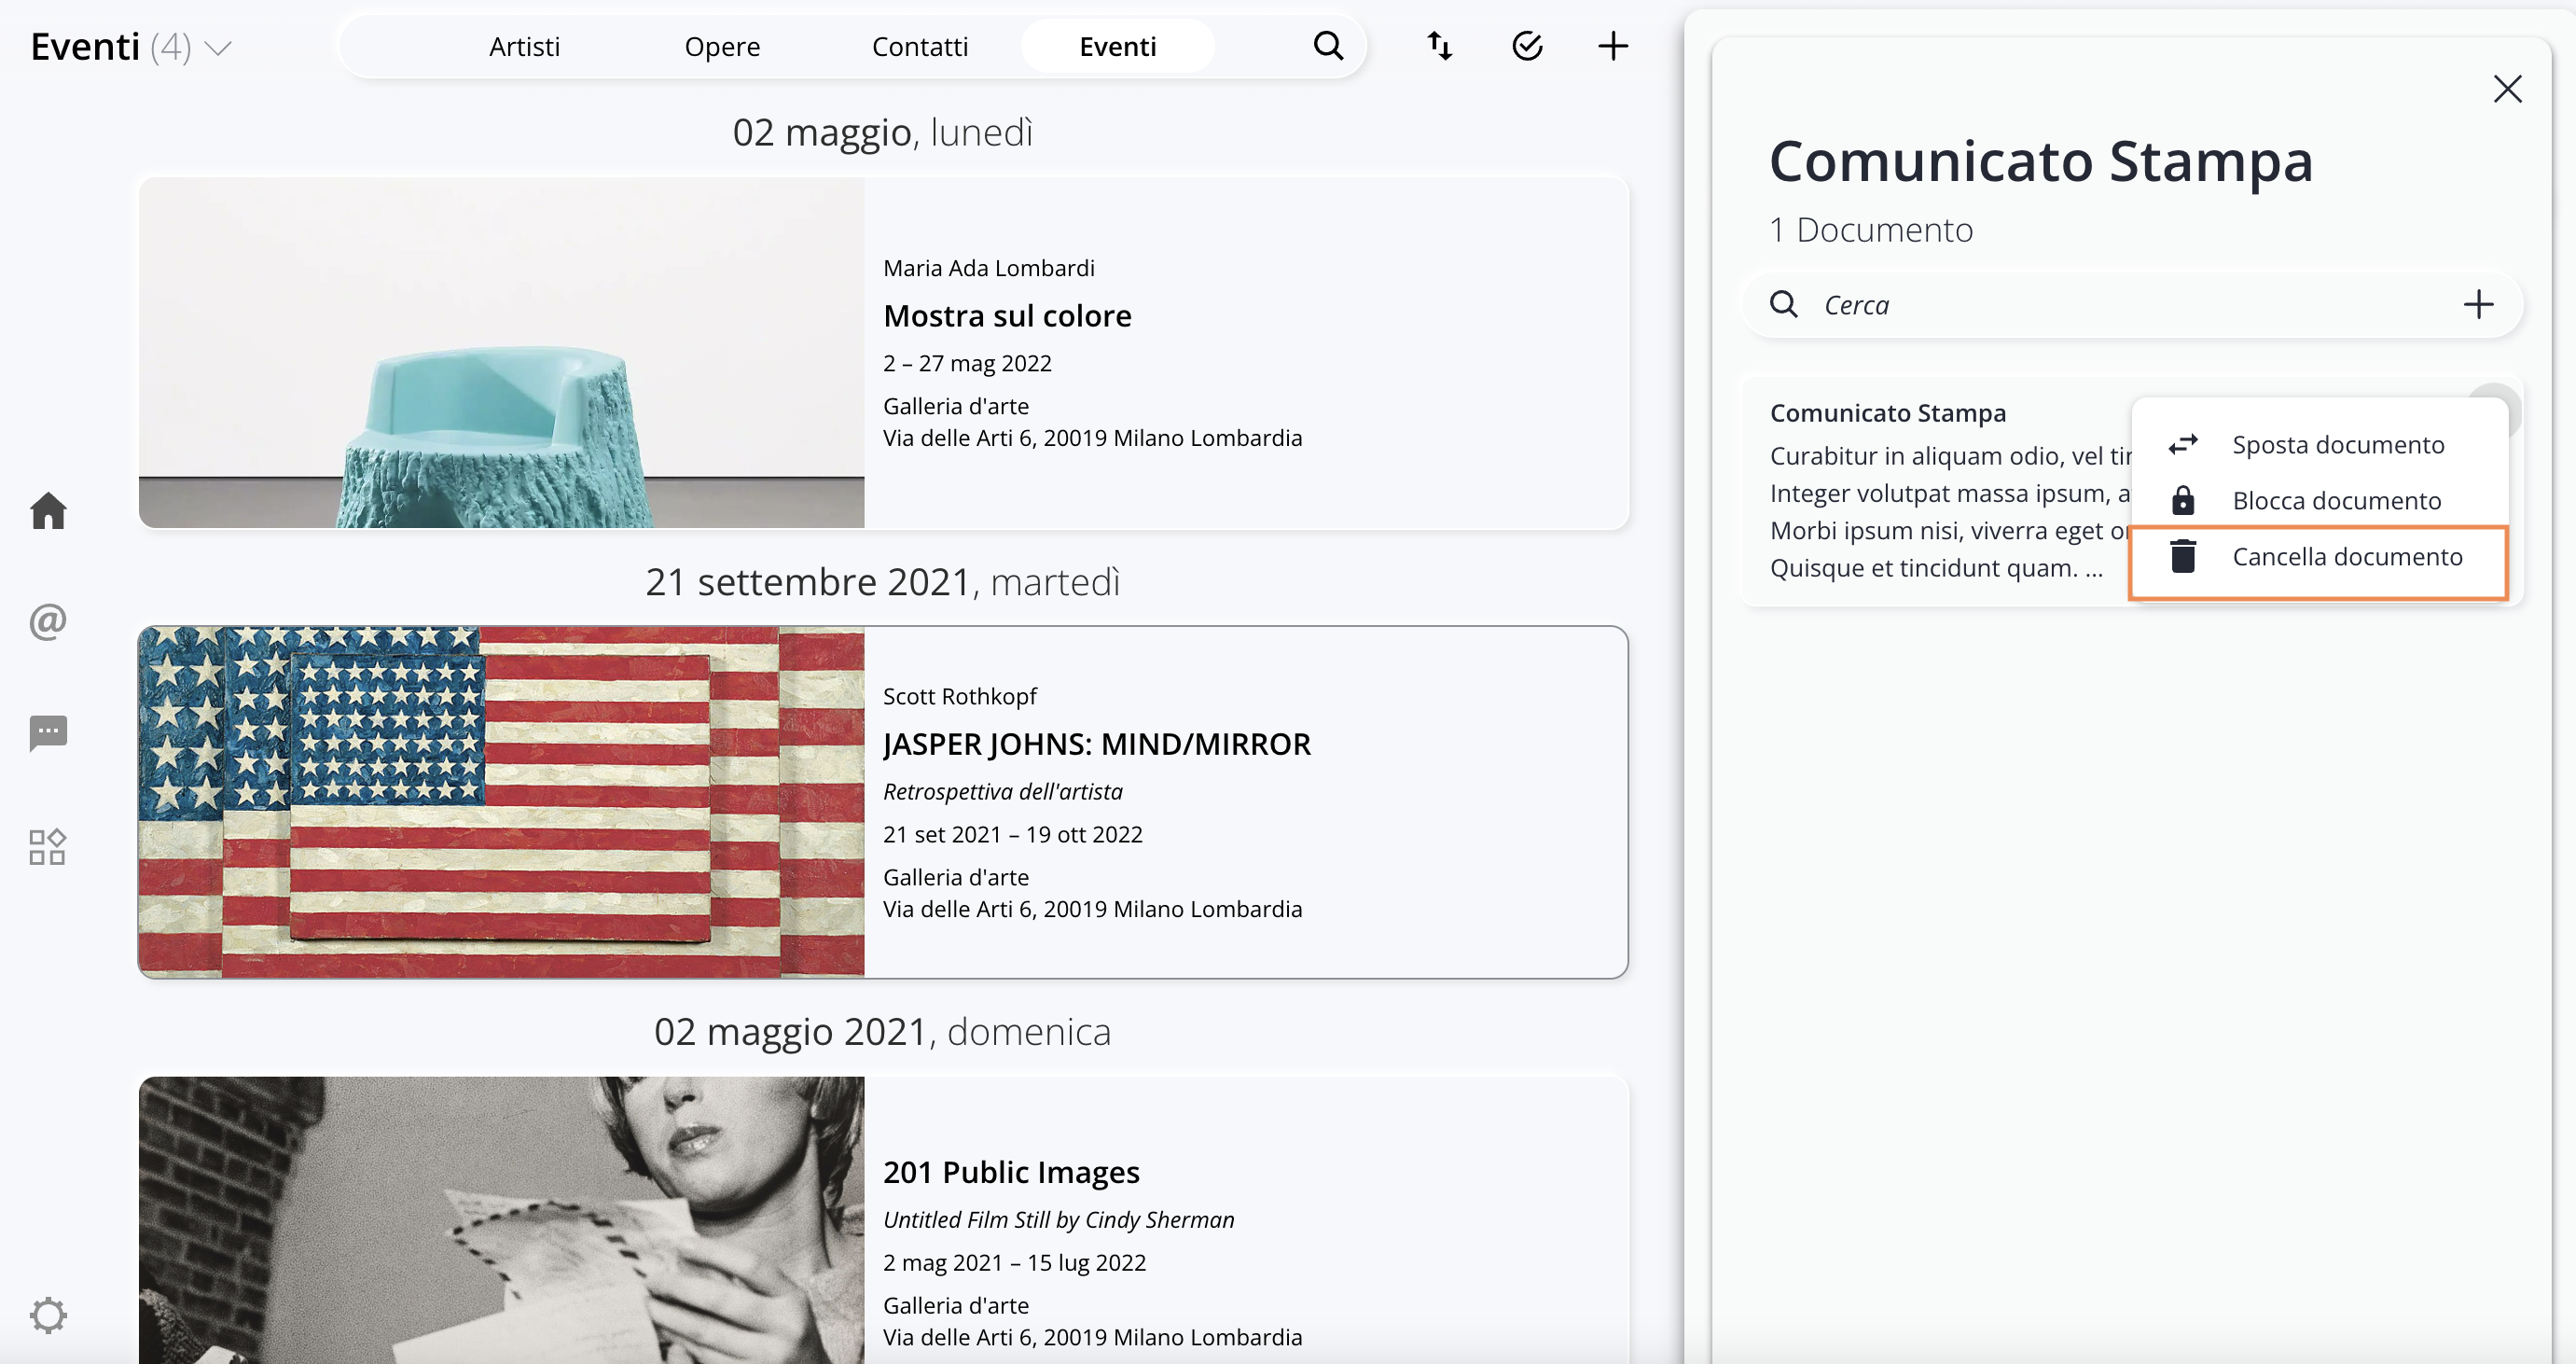The image size is (2576, 1364).
Task: Open the apps grid sidebar icon
Action: point(48,847)
